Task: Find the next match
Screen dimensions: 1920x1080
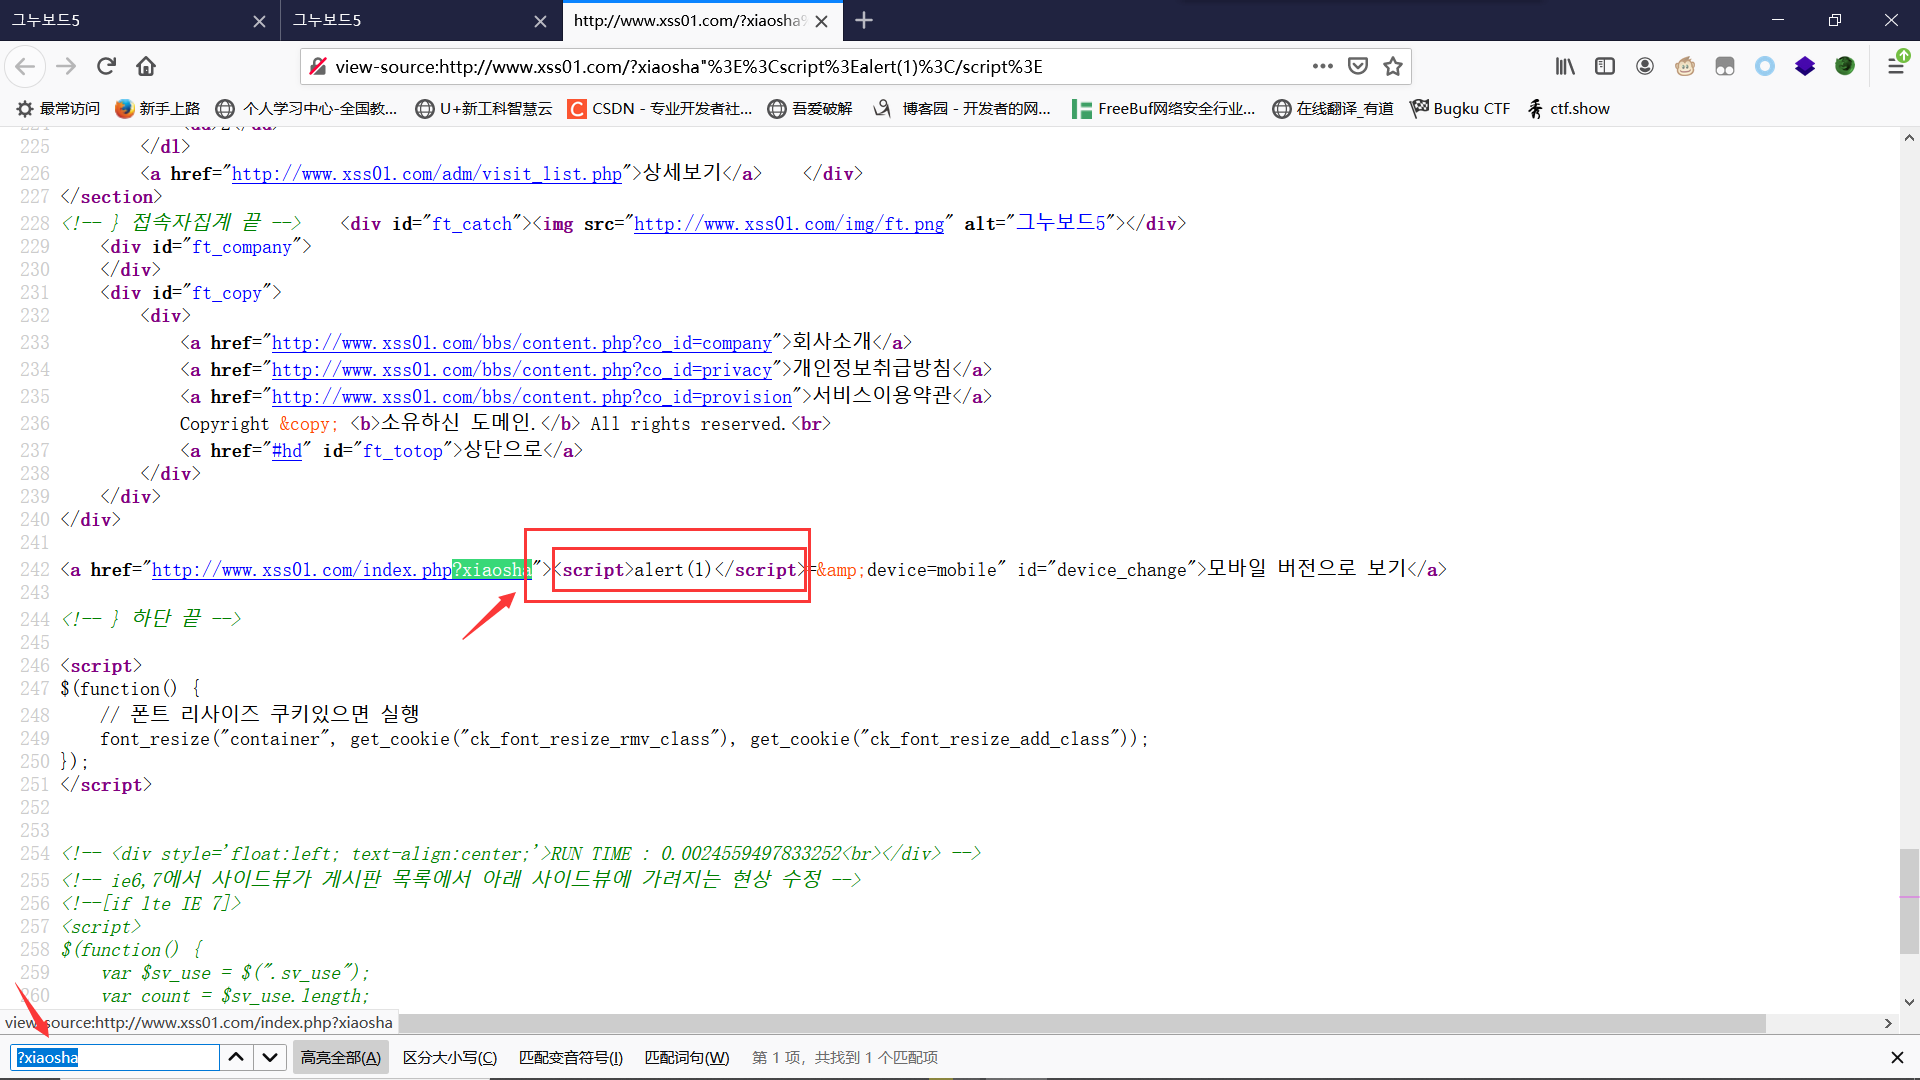Action: tap(270, 1057)
